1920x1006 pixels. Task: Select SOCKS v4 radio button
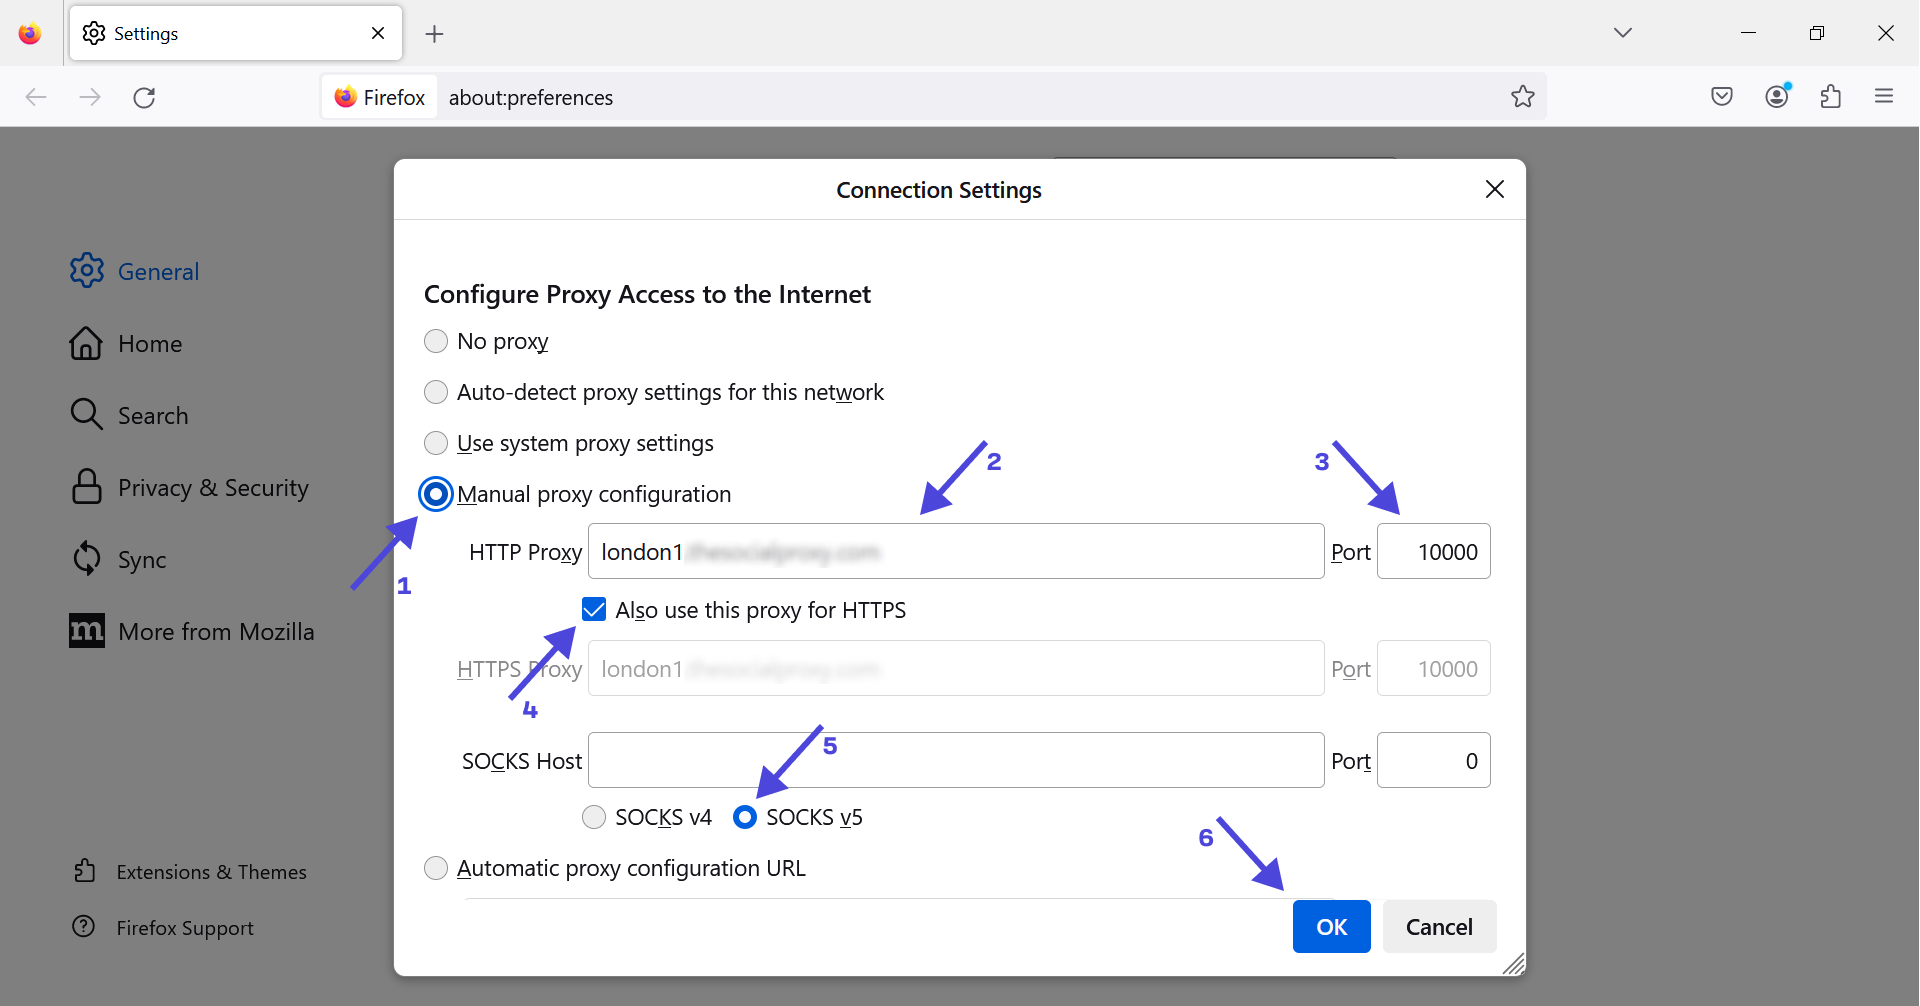click(x=594, y=817)
